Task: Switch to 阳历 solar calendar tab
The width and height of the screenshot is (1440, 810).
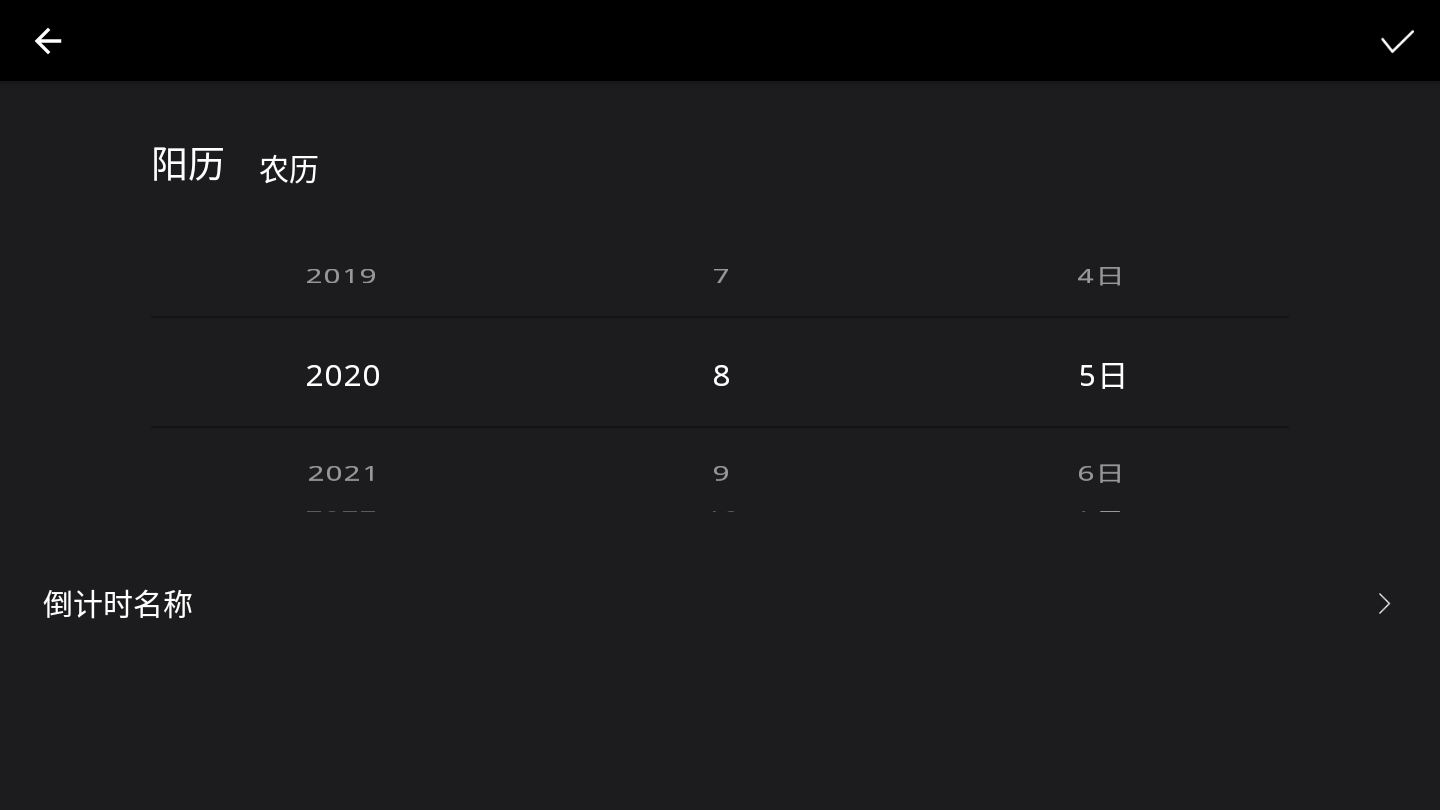Action: (x=188, y=165)
